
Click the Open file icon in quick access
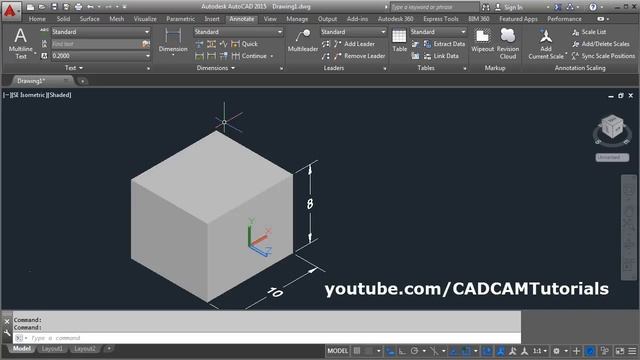coord(42,7)
